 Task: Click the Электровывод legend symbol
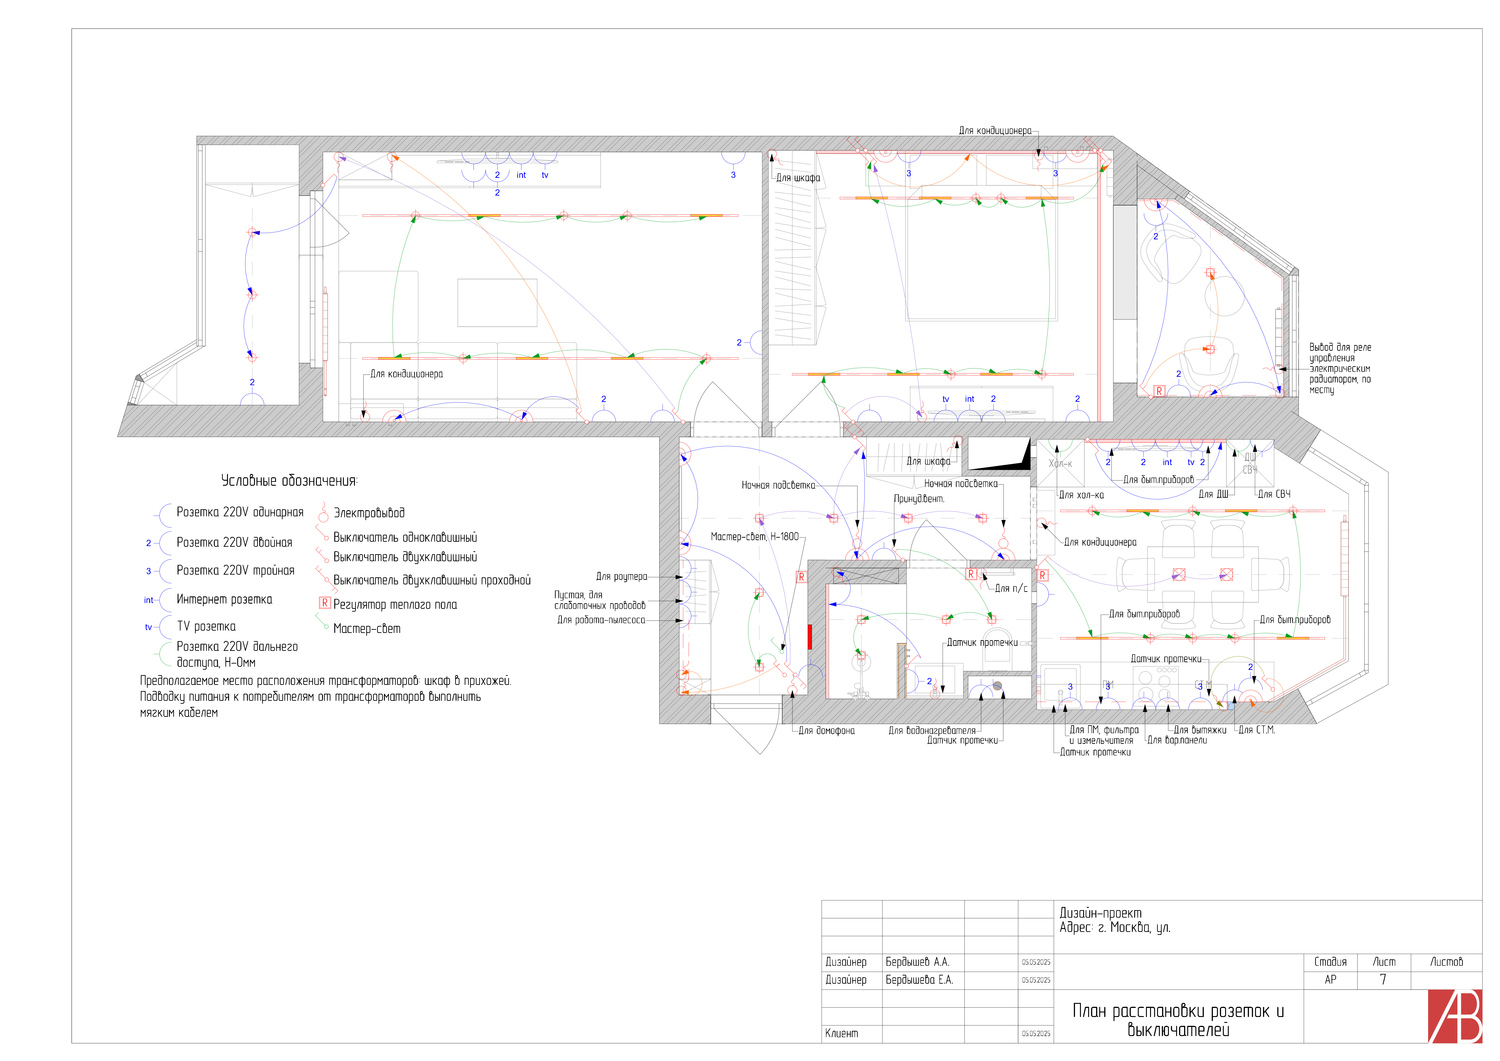pyautogui.click(x=323, y=514)
